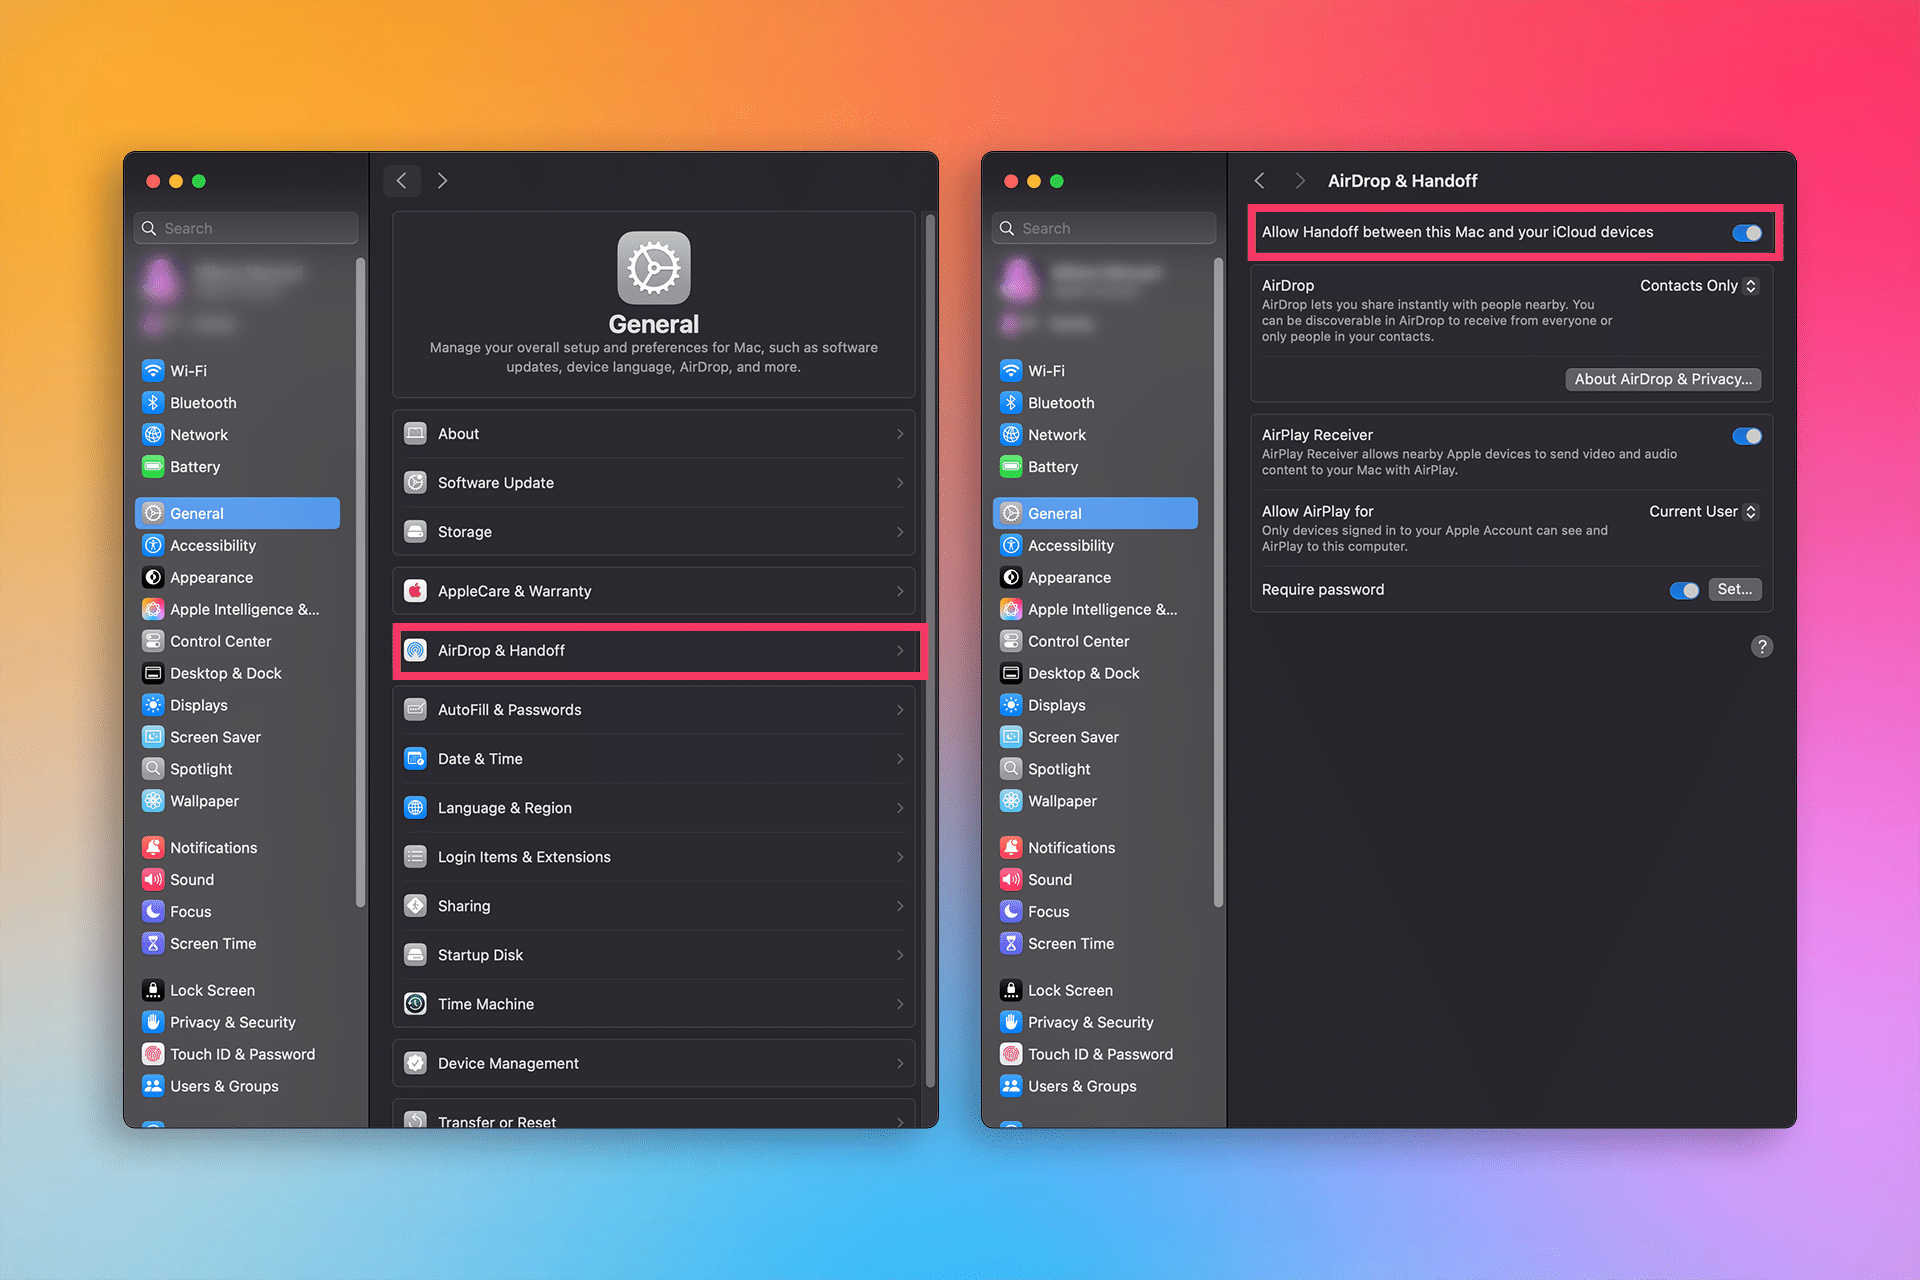1920x1280 pixels.
Task: Click the Battery icon in left window sidebar
Action: (x=153, y=467)
